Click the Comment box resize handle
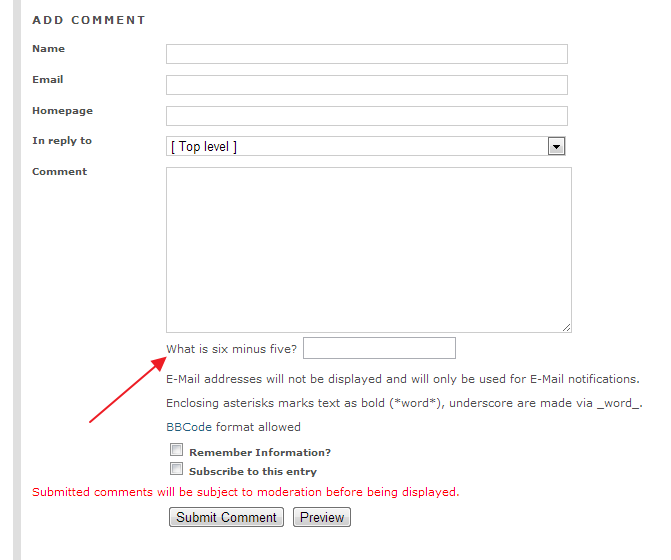Image resolution: width=671 pixels, height=560 pixels. coord(567,327)
